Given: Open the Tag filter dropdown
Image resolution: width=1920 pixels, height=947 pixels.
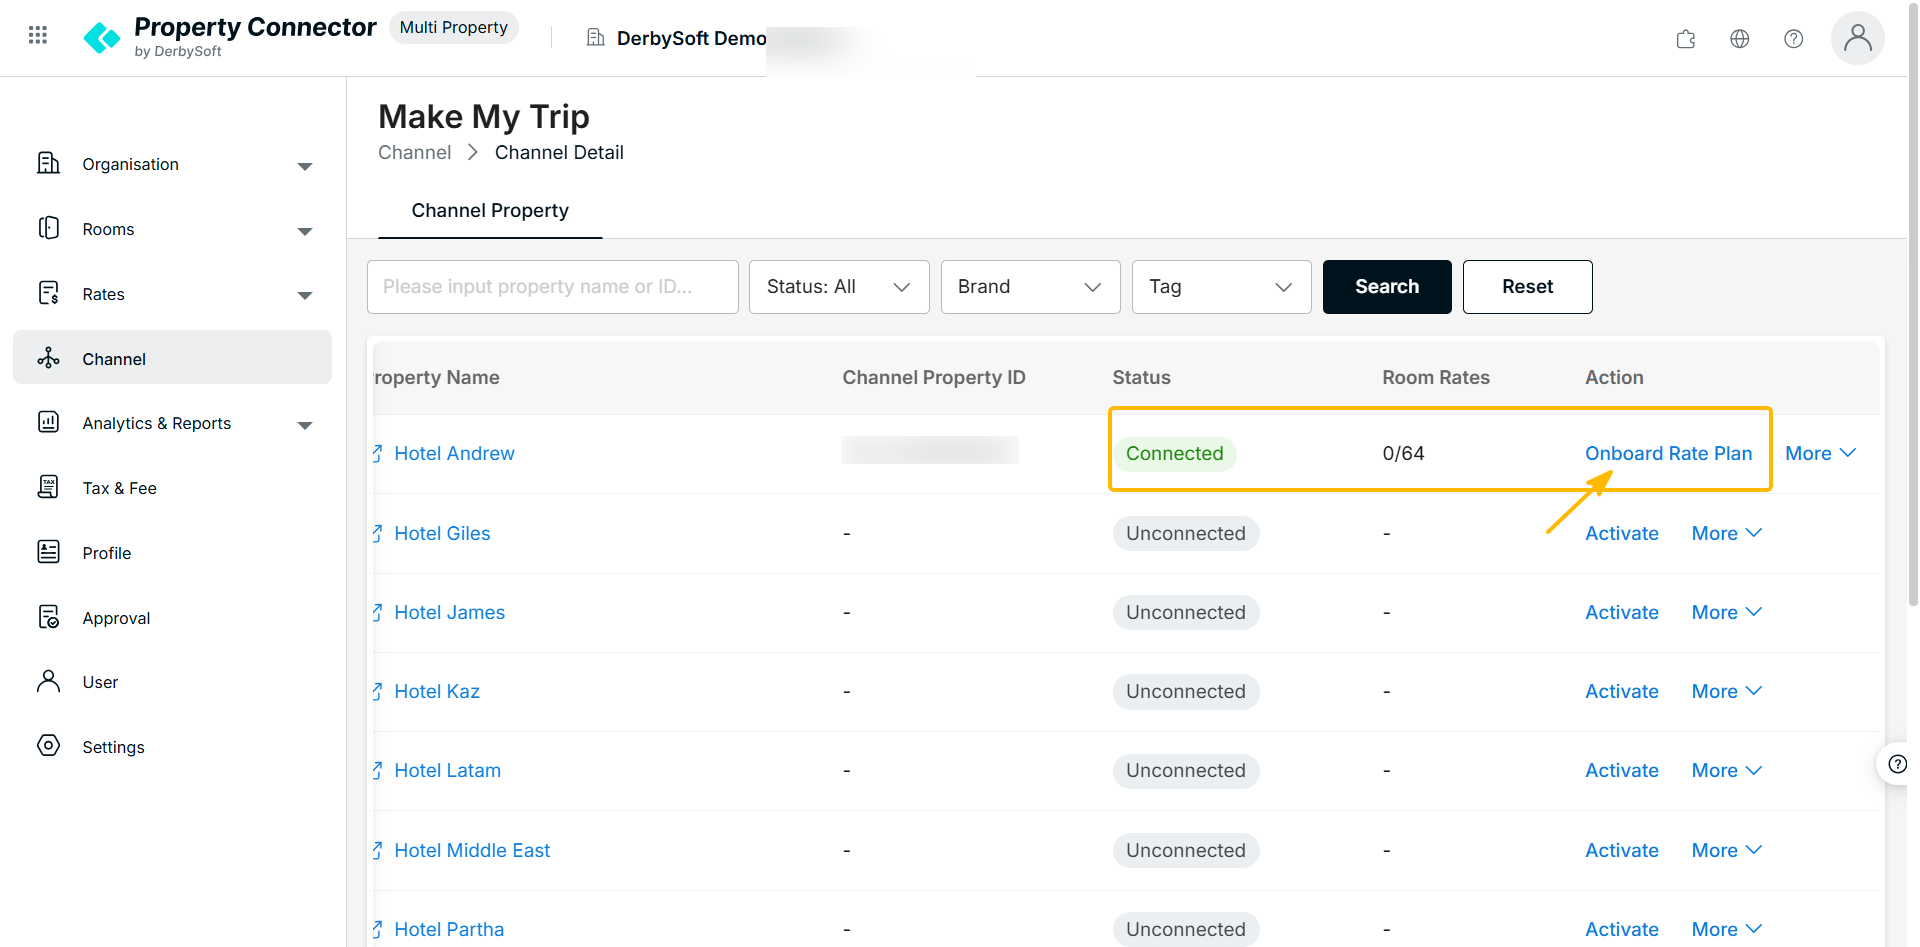Looking at the screenshot, I should tap(1221, 287).
